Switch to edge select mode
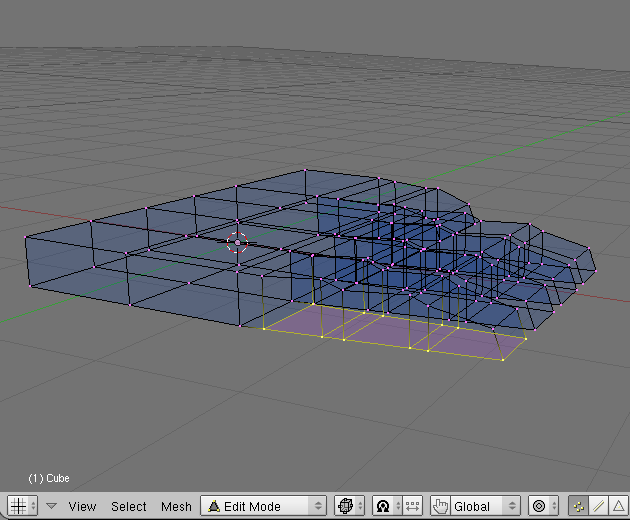630x520 pixels. click(x=599, y=506)
